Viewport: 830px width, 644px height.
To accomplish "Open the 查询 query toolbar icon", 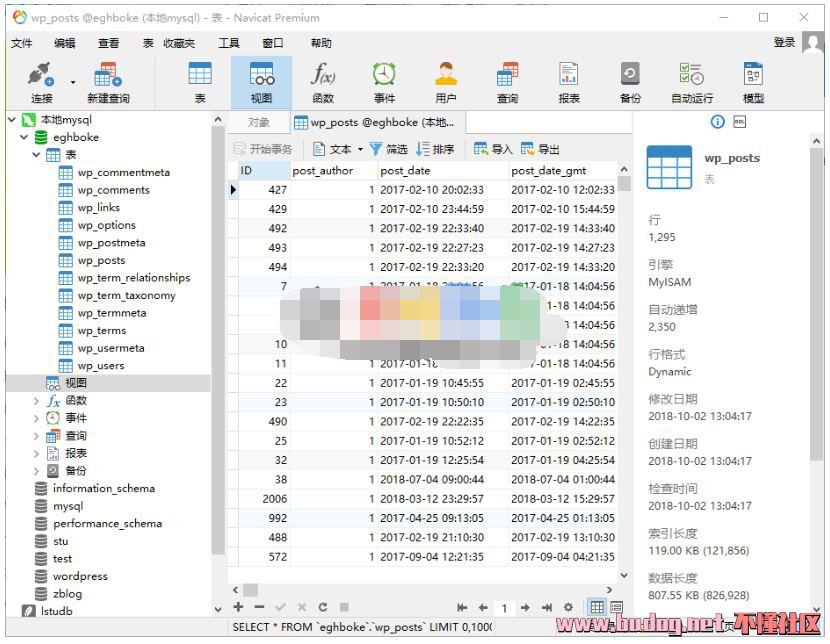I will click(507, 83).
